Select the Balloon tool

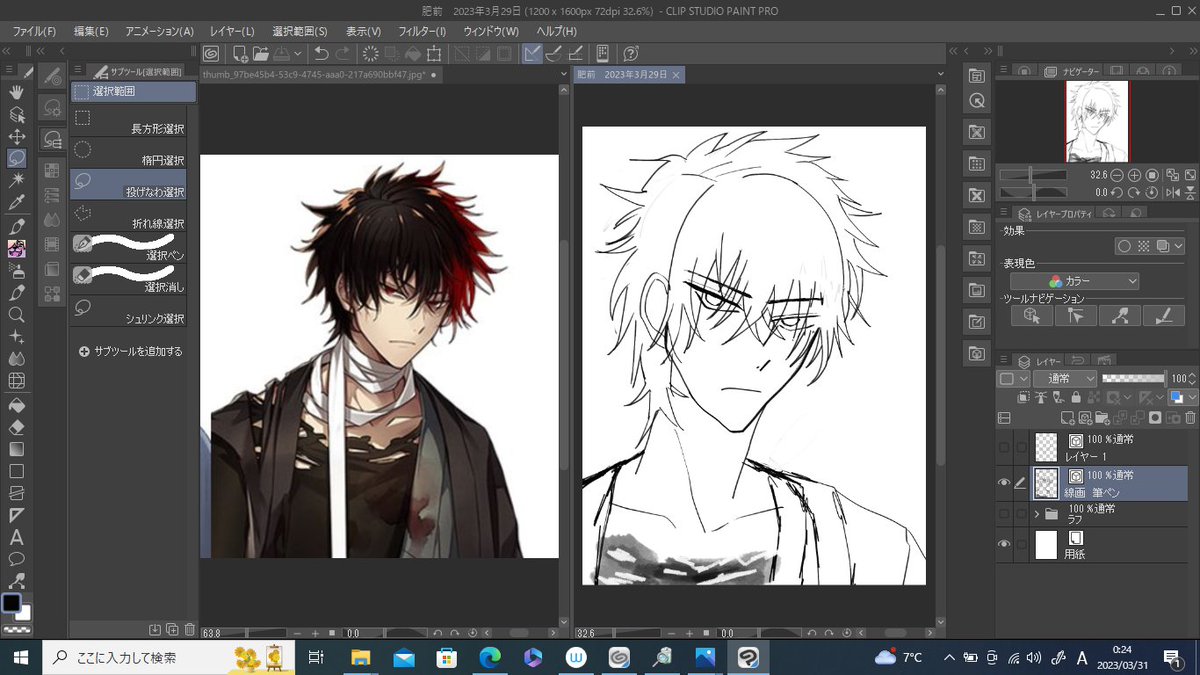pyautogui.click(x=17, y=560)
